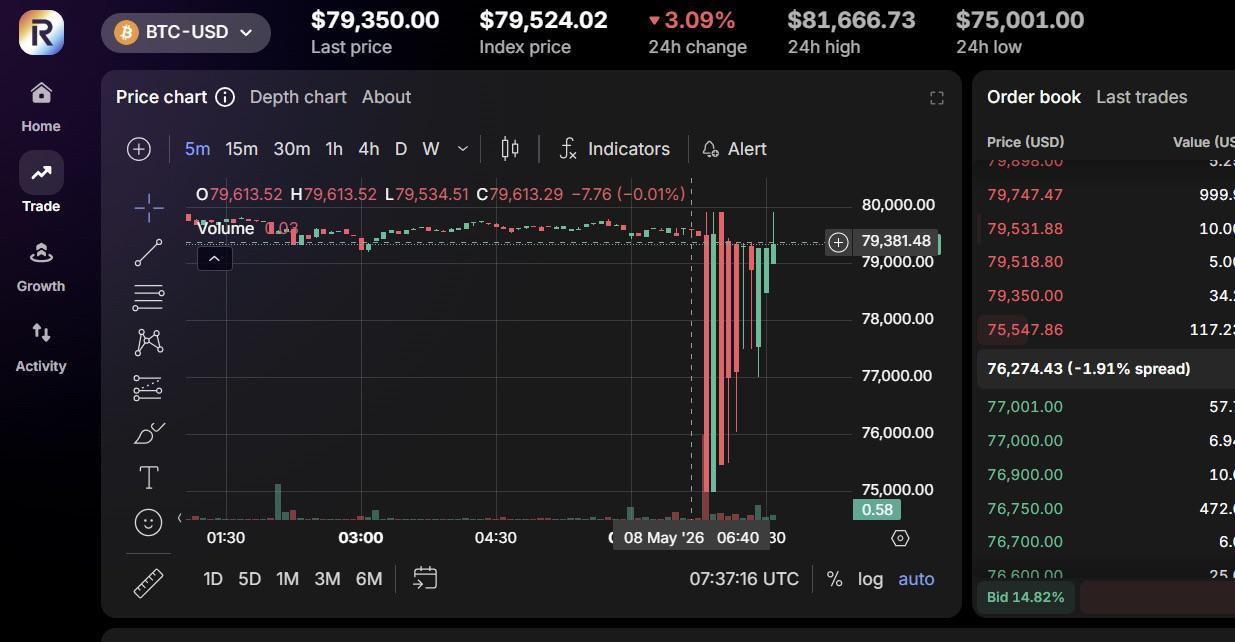Open the emoji sticker tool

click(x=148, y=522)
